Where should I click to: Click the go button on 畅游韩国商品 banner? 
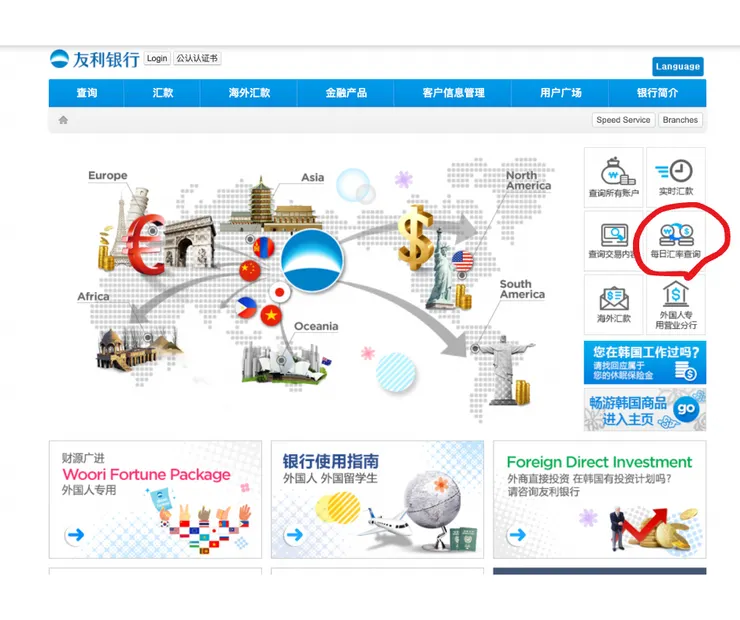[686, 409]
